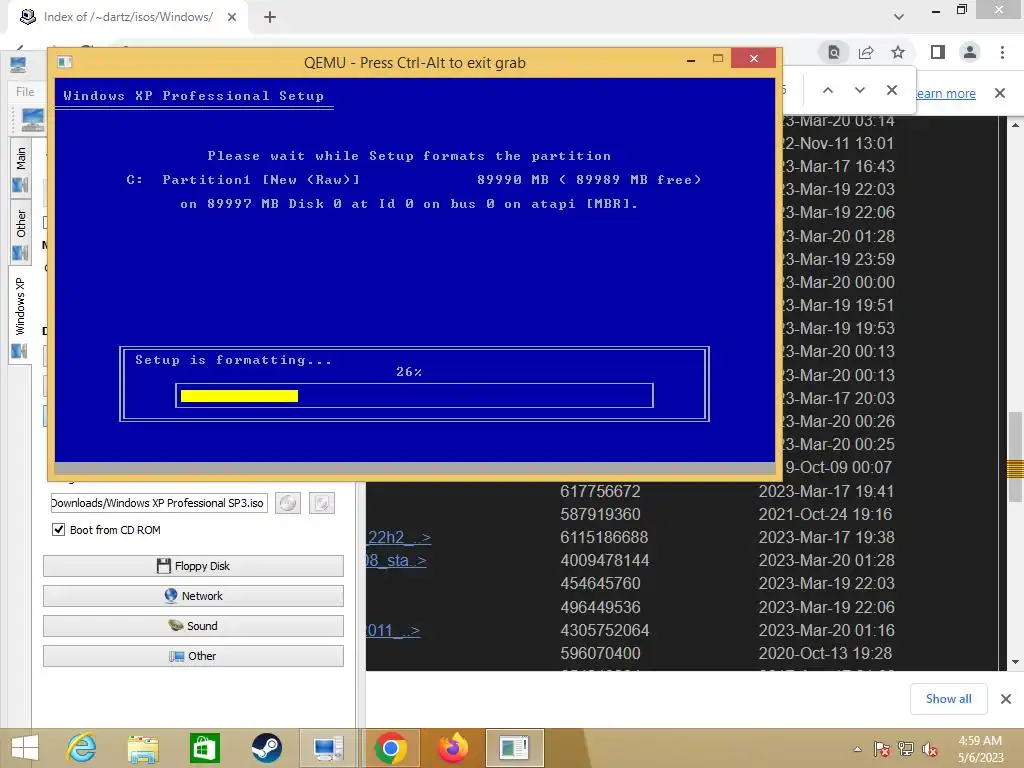The height and width of the screenshot is (768, 1024).
Task: Close the Index of ~dartz/isos/Windows tab
Action: 232,17
